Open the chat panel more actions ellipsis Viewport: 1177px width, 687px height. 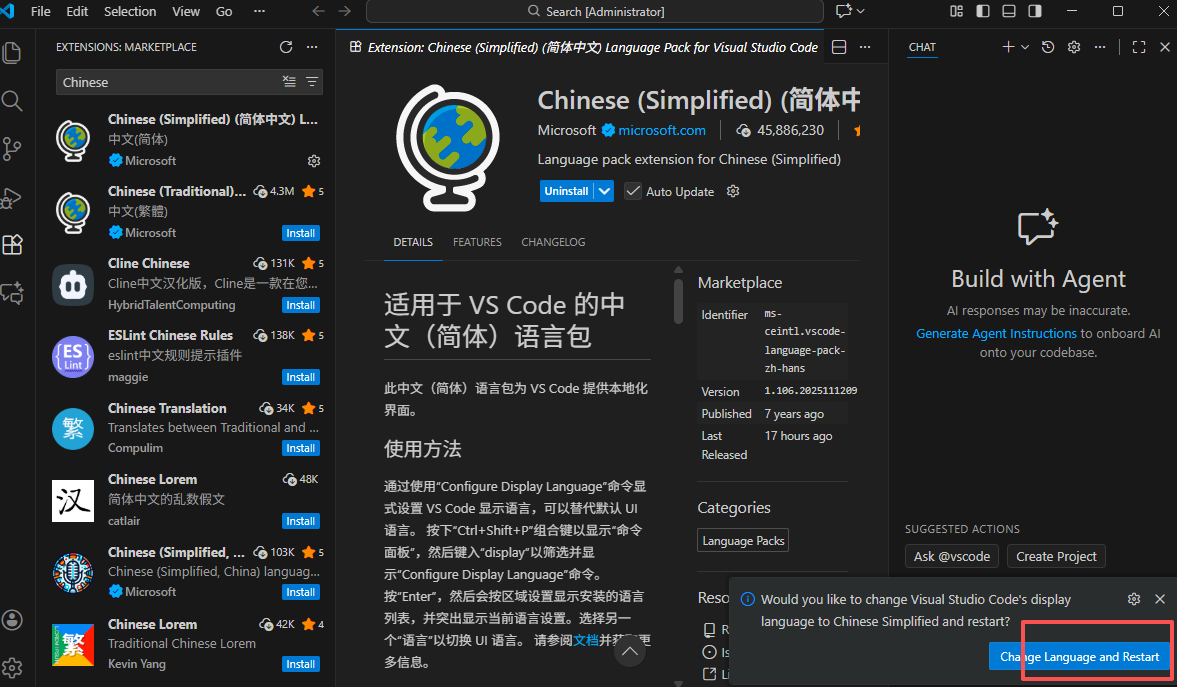pos(1100,47)
